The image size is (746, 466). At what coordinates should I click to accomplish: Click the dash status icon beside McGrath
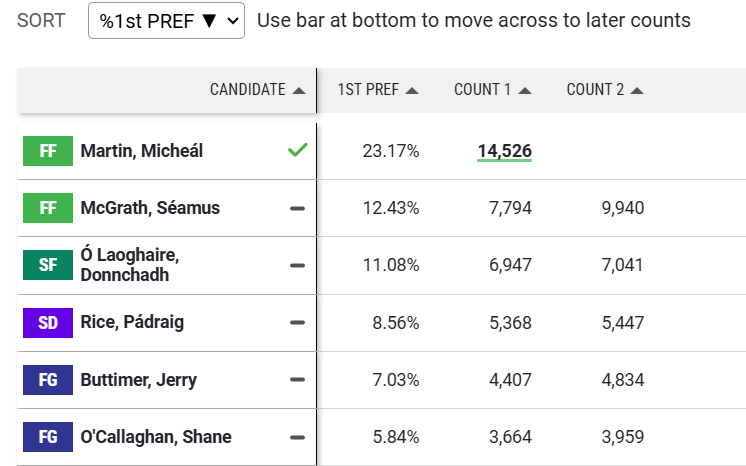297,208
